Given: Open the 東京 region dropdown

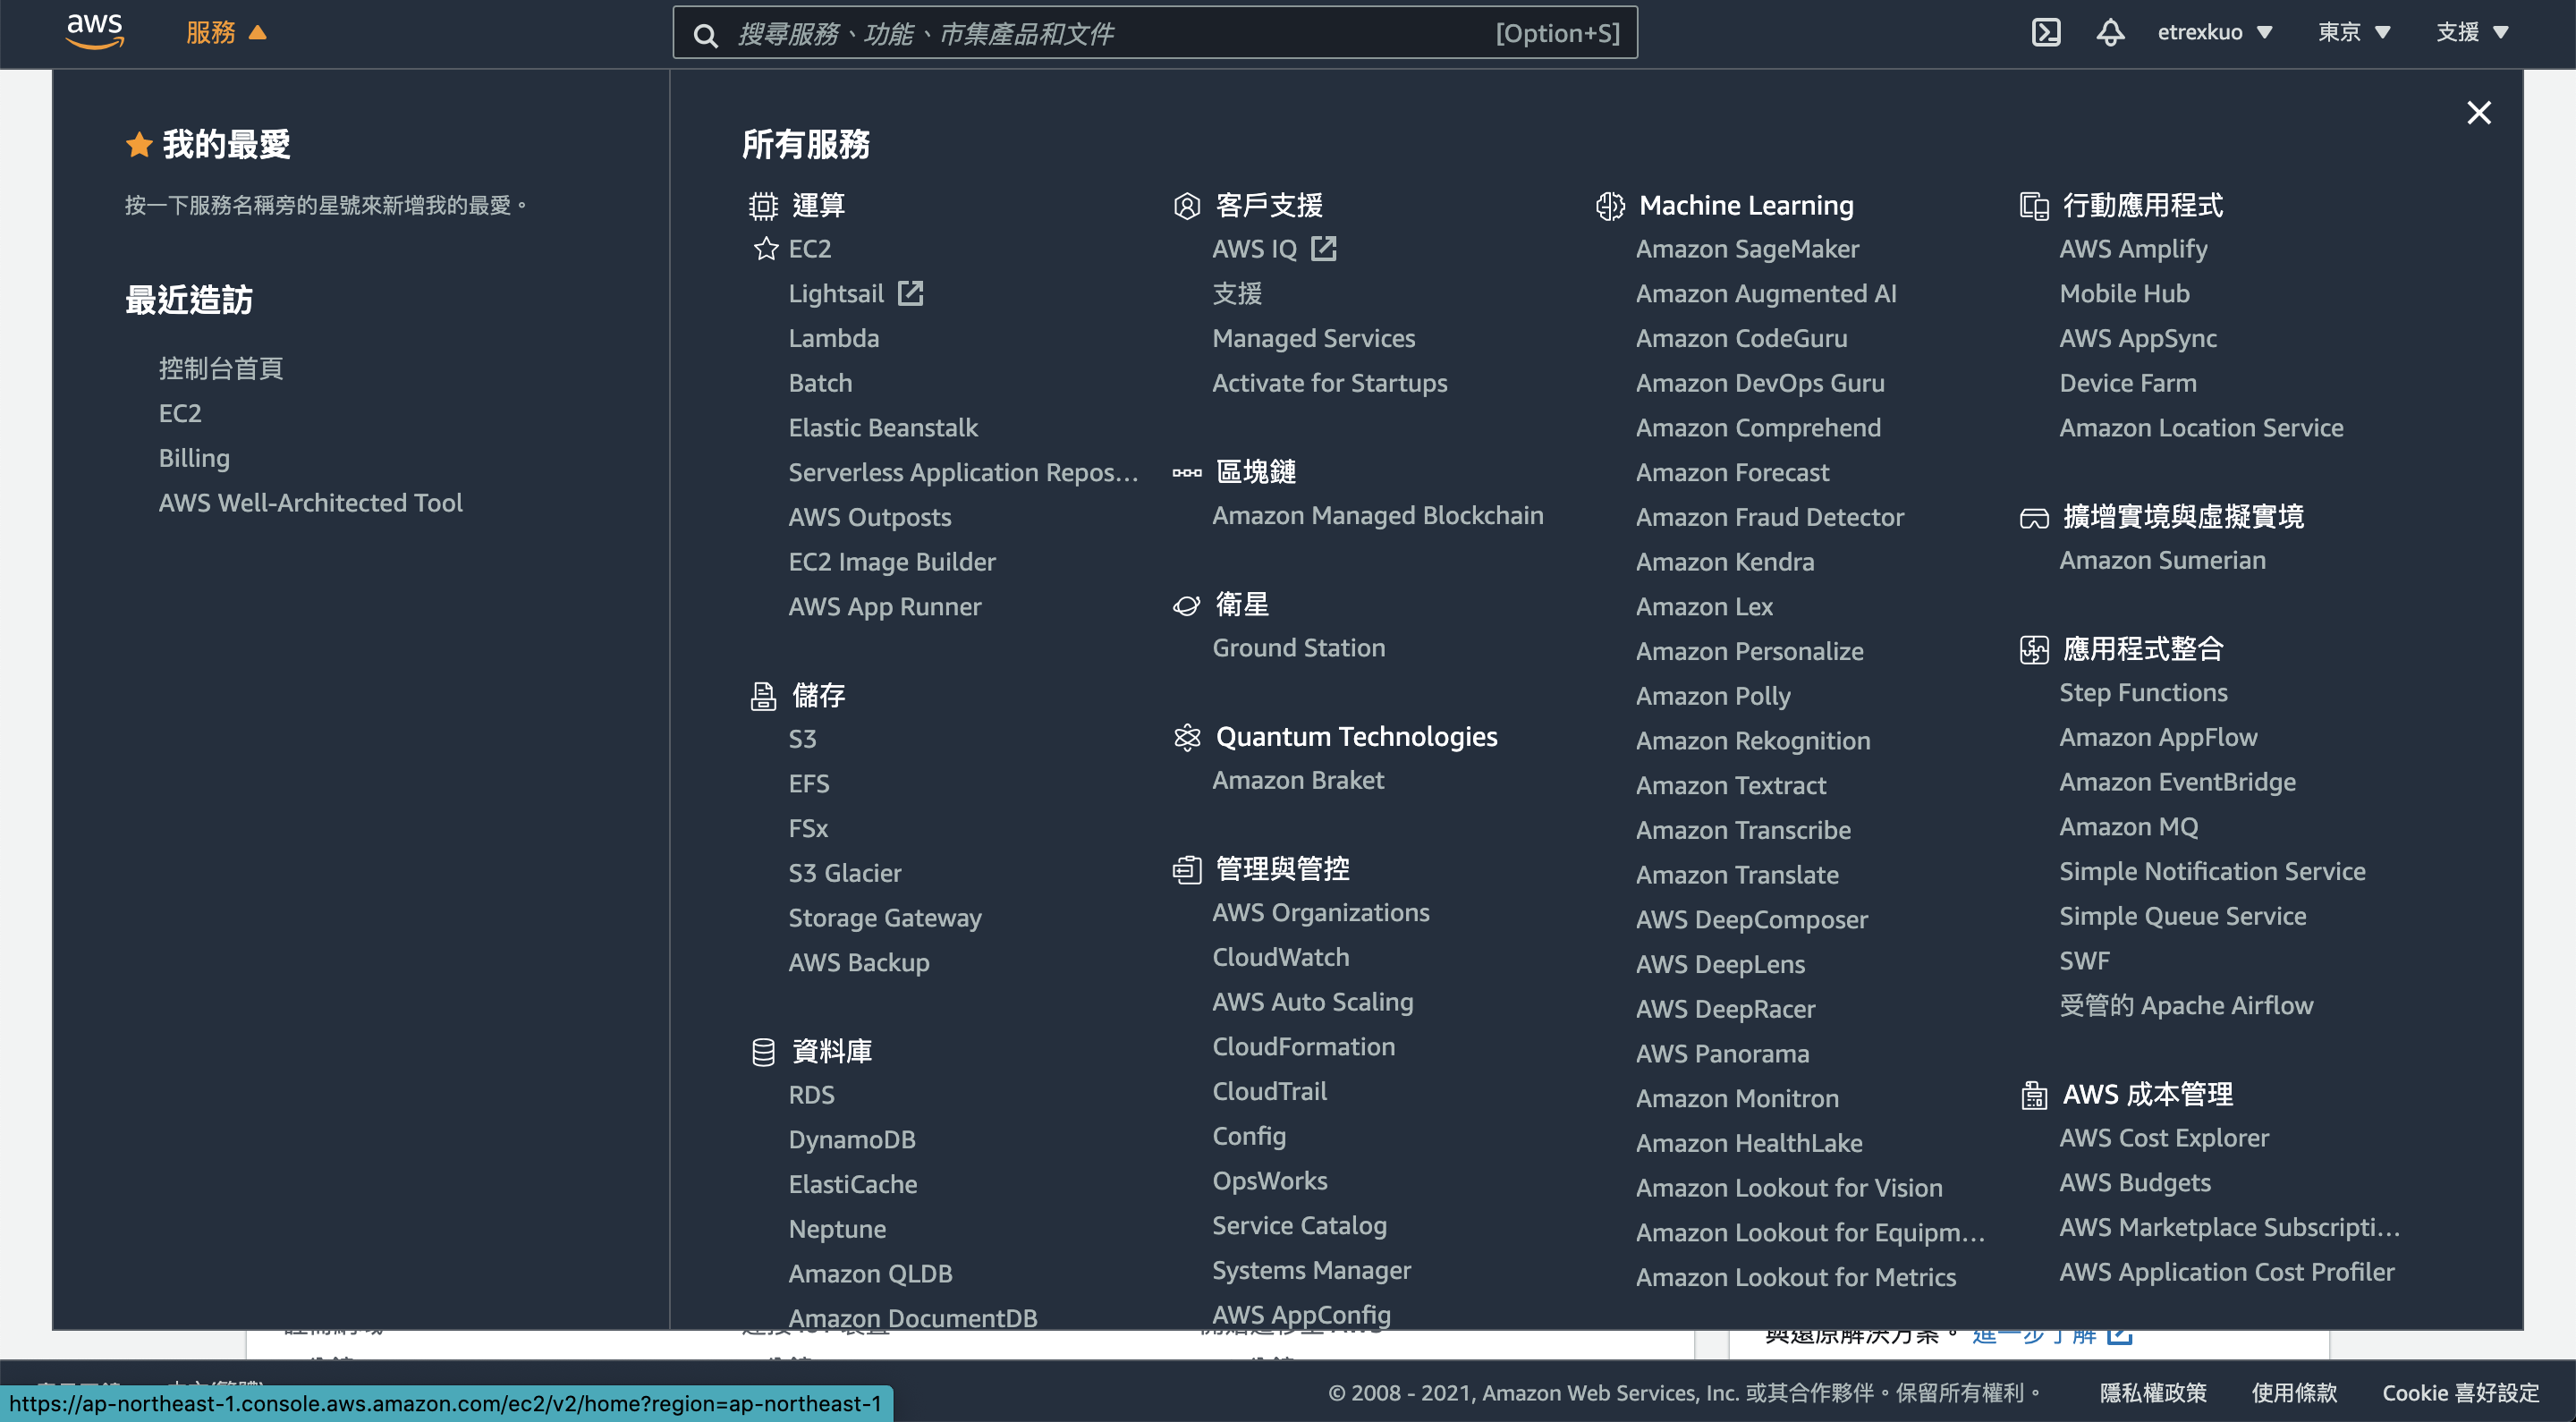Looking at the screenshot, I should pos(2354,32).
